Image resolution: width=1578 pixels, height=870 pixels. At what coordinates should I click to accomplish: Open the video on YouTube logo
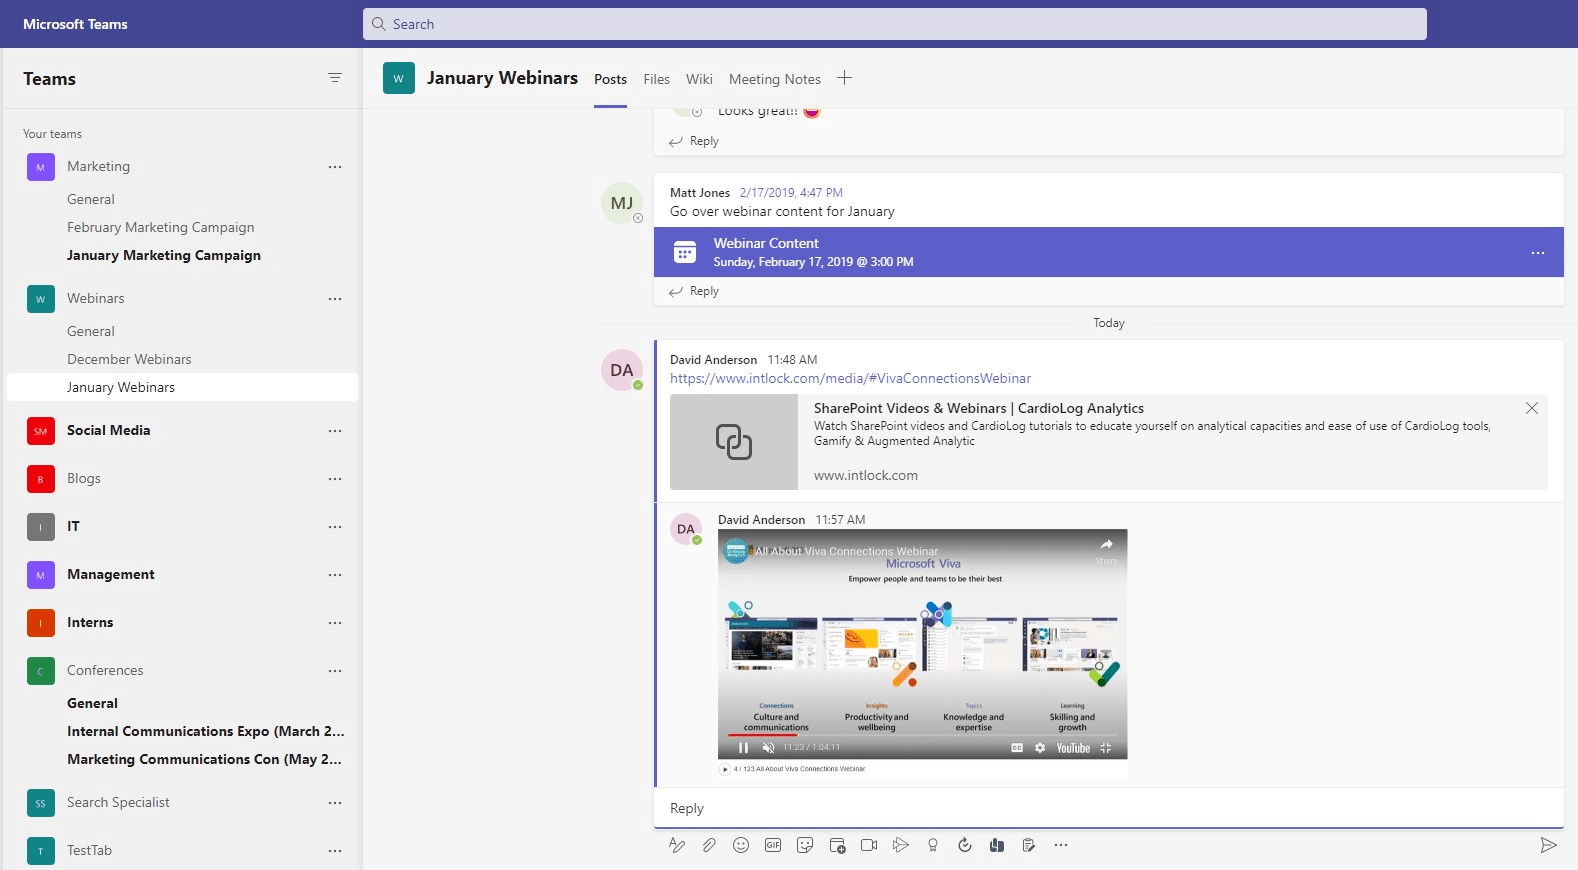[x=1073, y=747]
